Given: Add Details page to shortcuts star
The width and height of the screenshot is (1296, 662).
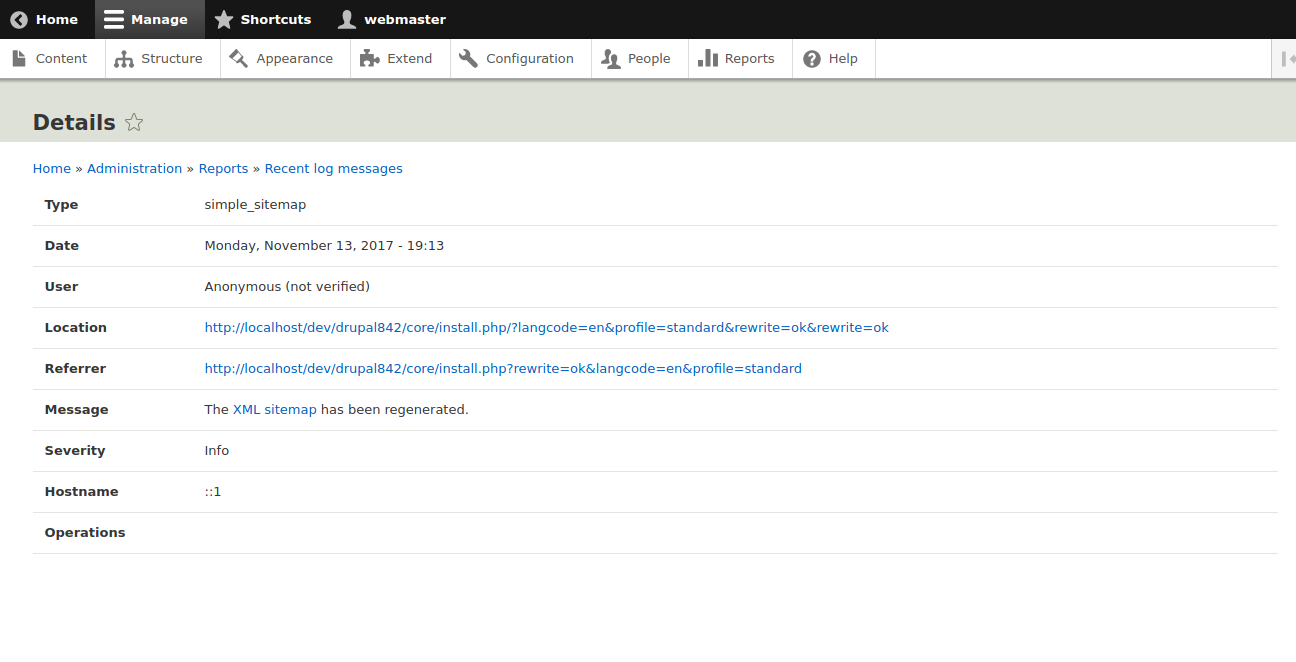Looking at the screenshot, I should coord(134,122).
